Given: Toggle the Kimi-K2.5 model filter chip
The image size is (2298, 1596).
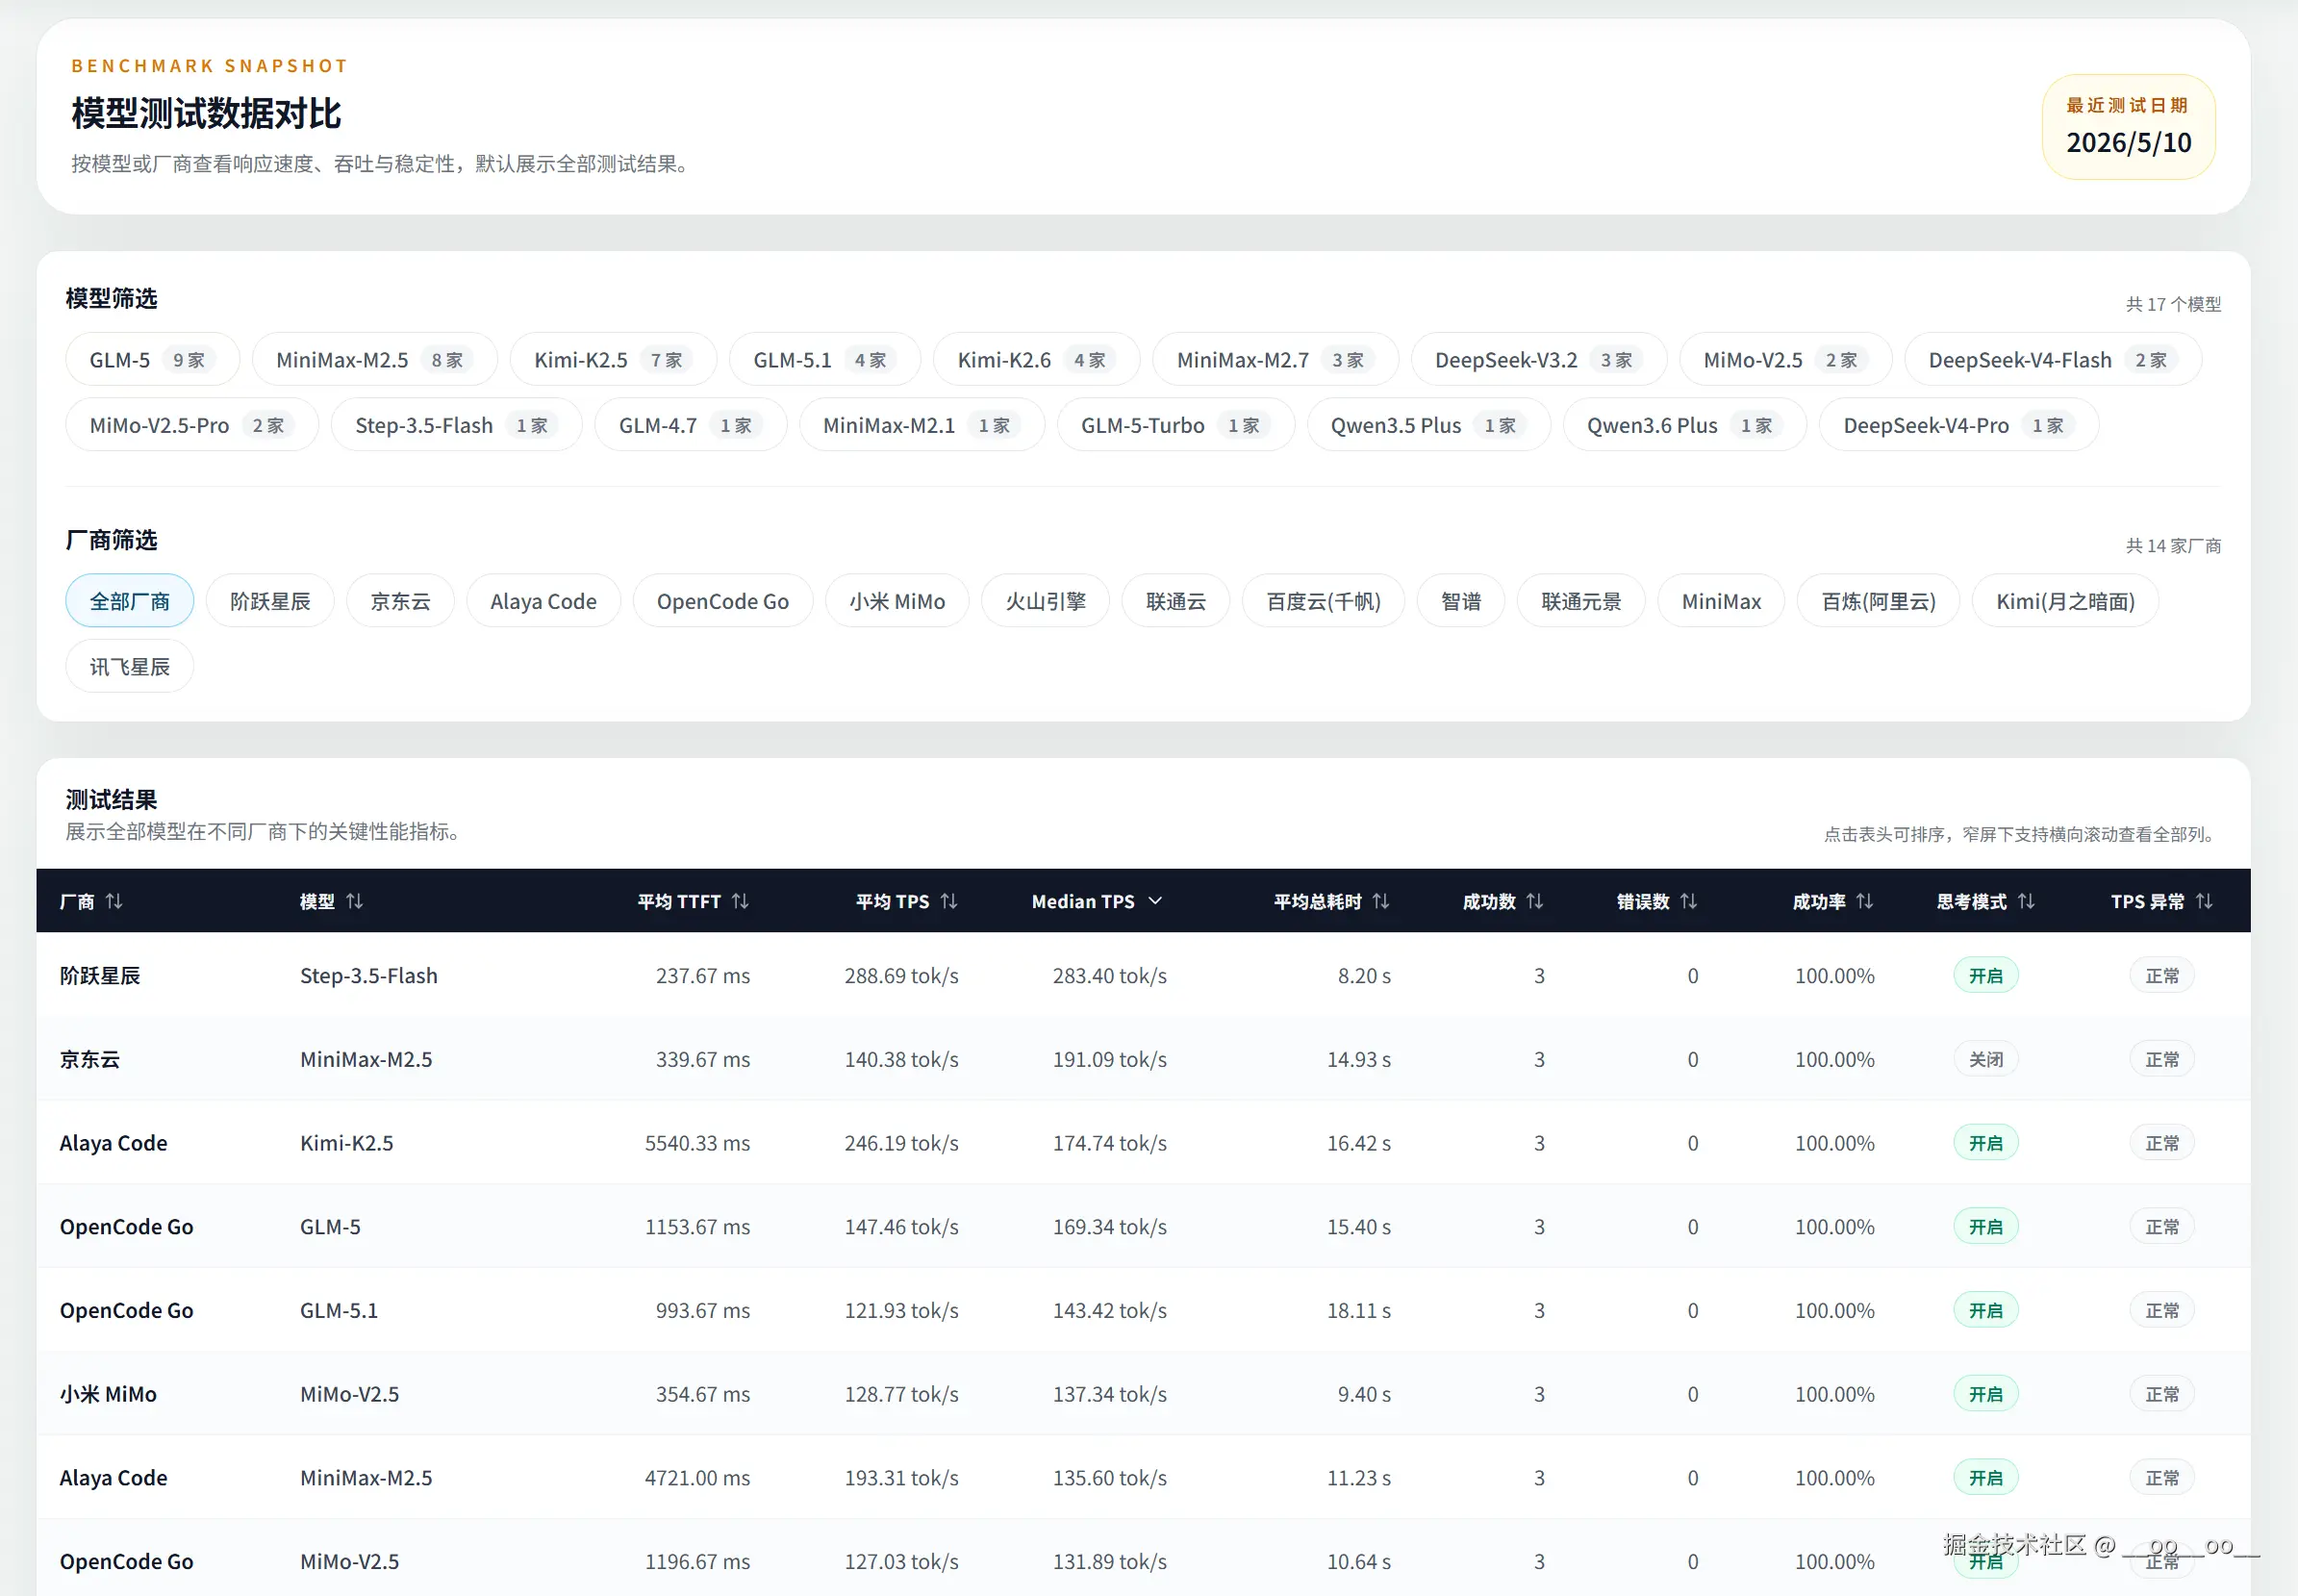Looking at the screenshot, I should pyautogui.click(x=613, y=360).
